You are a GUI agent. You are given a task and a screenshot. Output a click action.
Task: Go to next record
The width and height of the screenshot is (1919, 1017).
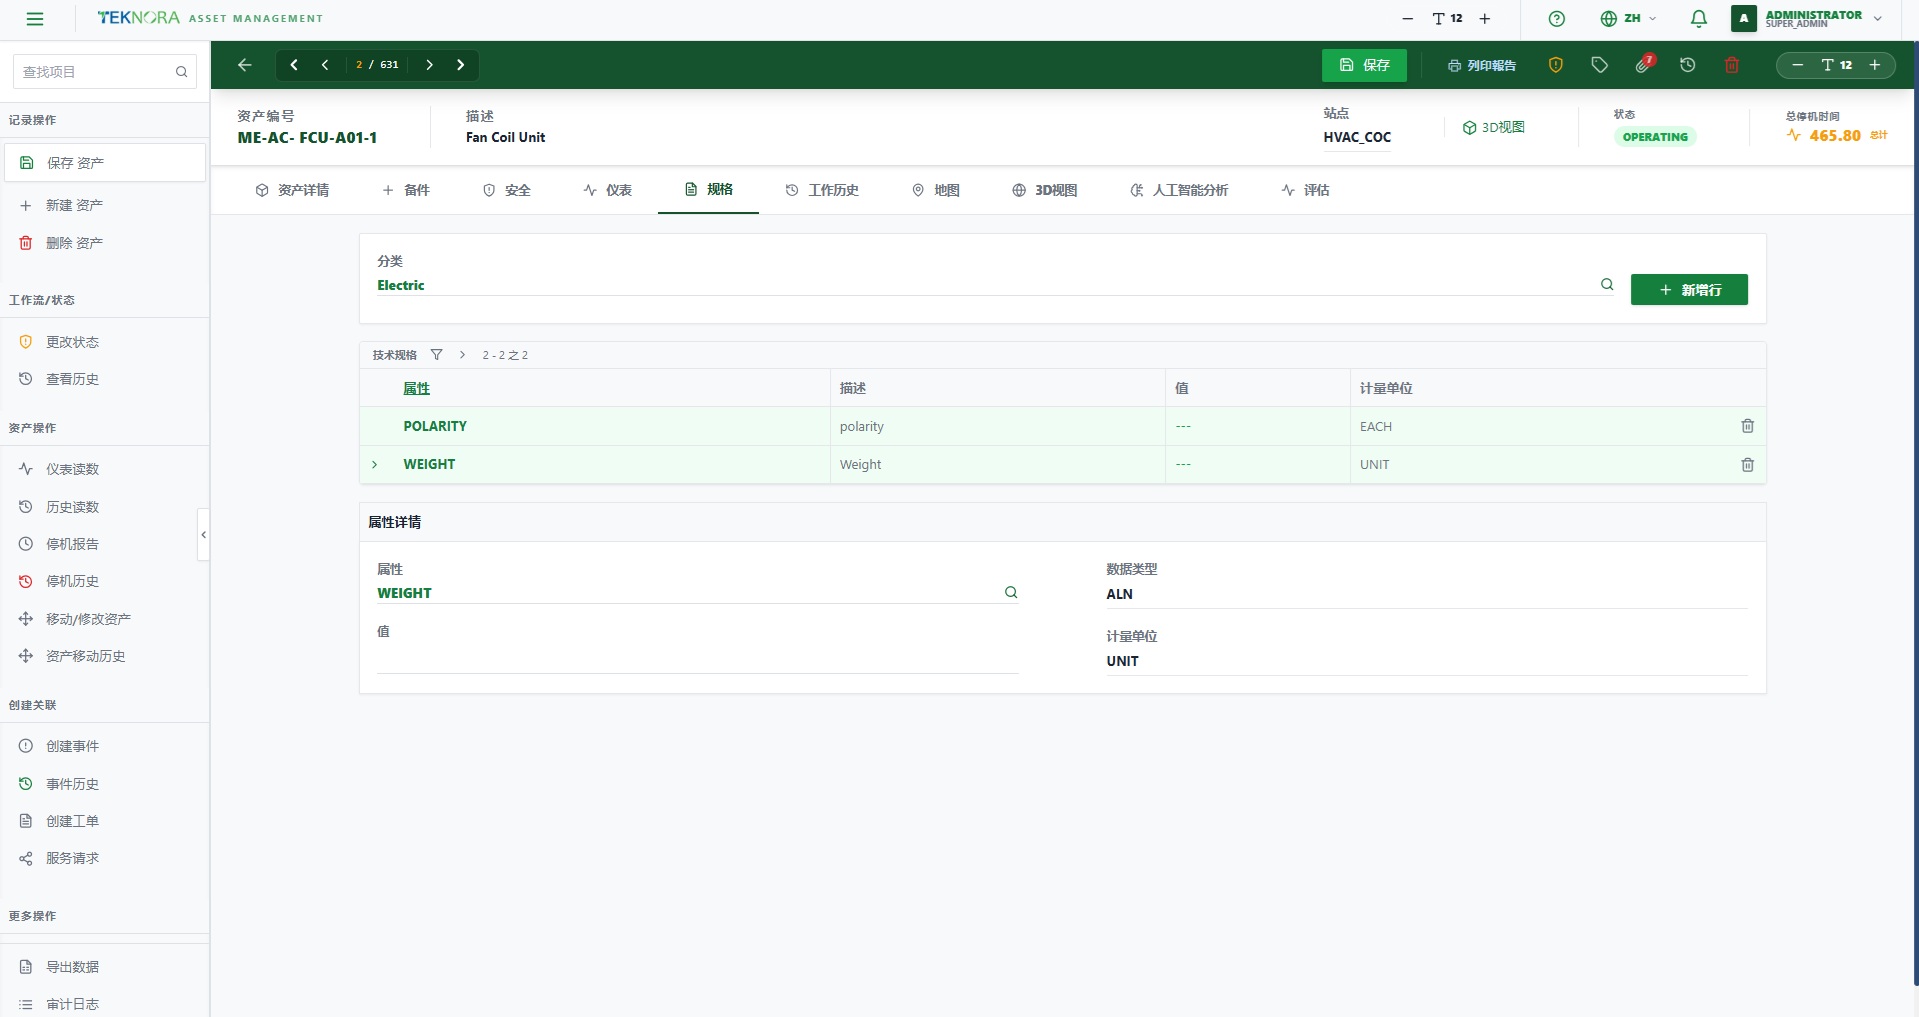click(x=430, y=65)
